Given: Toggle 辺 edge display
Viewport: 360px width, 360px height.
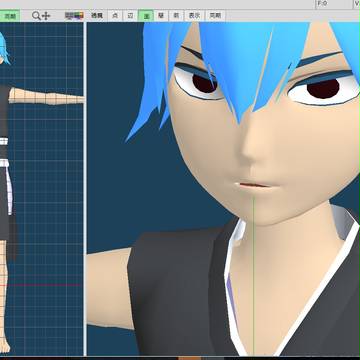Looking at the screenshot, I should tap(130, 16).
